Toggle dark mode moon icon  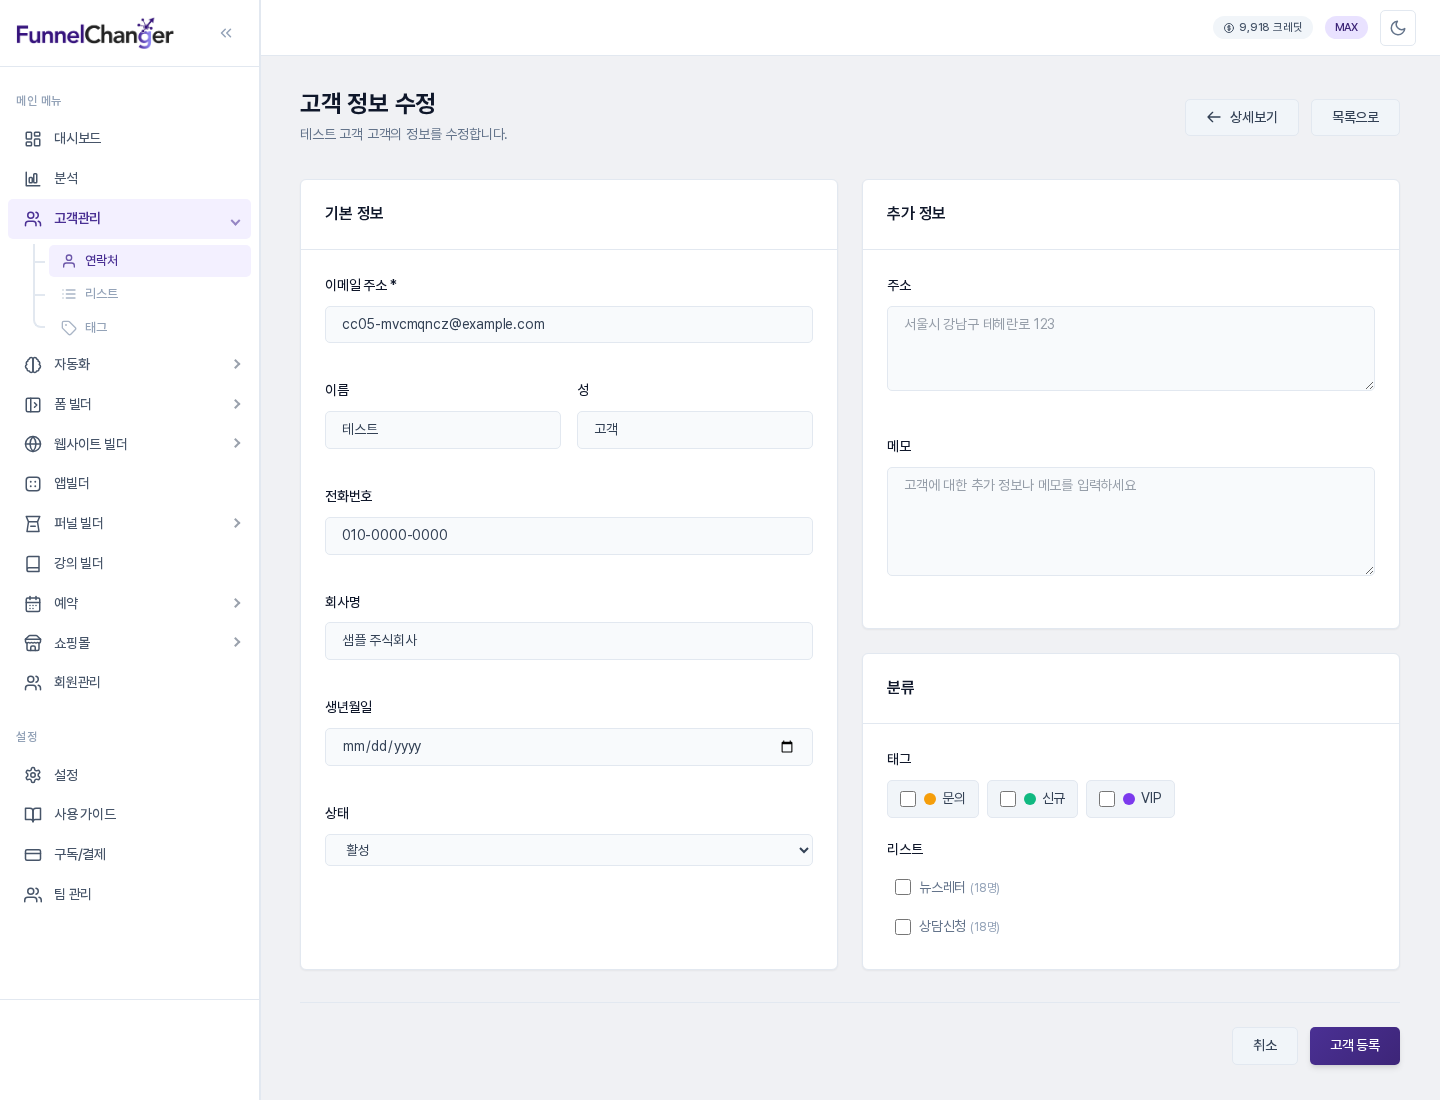(1398, 28)
